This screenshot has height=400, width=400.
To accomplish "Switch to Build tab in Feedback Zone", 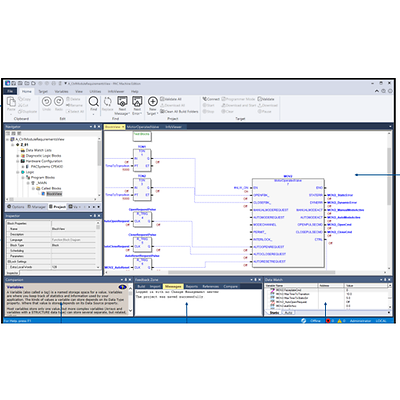I will click(x=141, y=286).
